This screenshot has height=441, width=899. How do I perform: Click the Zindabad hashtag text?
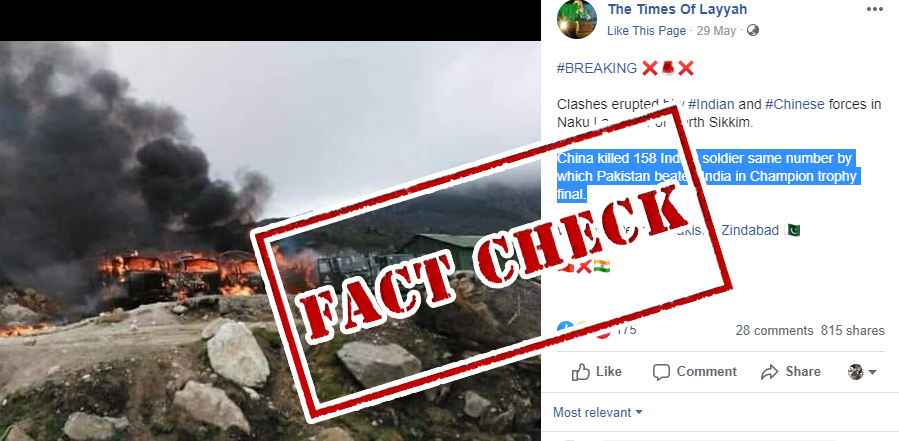[750, 231]
